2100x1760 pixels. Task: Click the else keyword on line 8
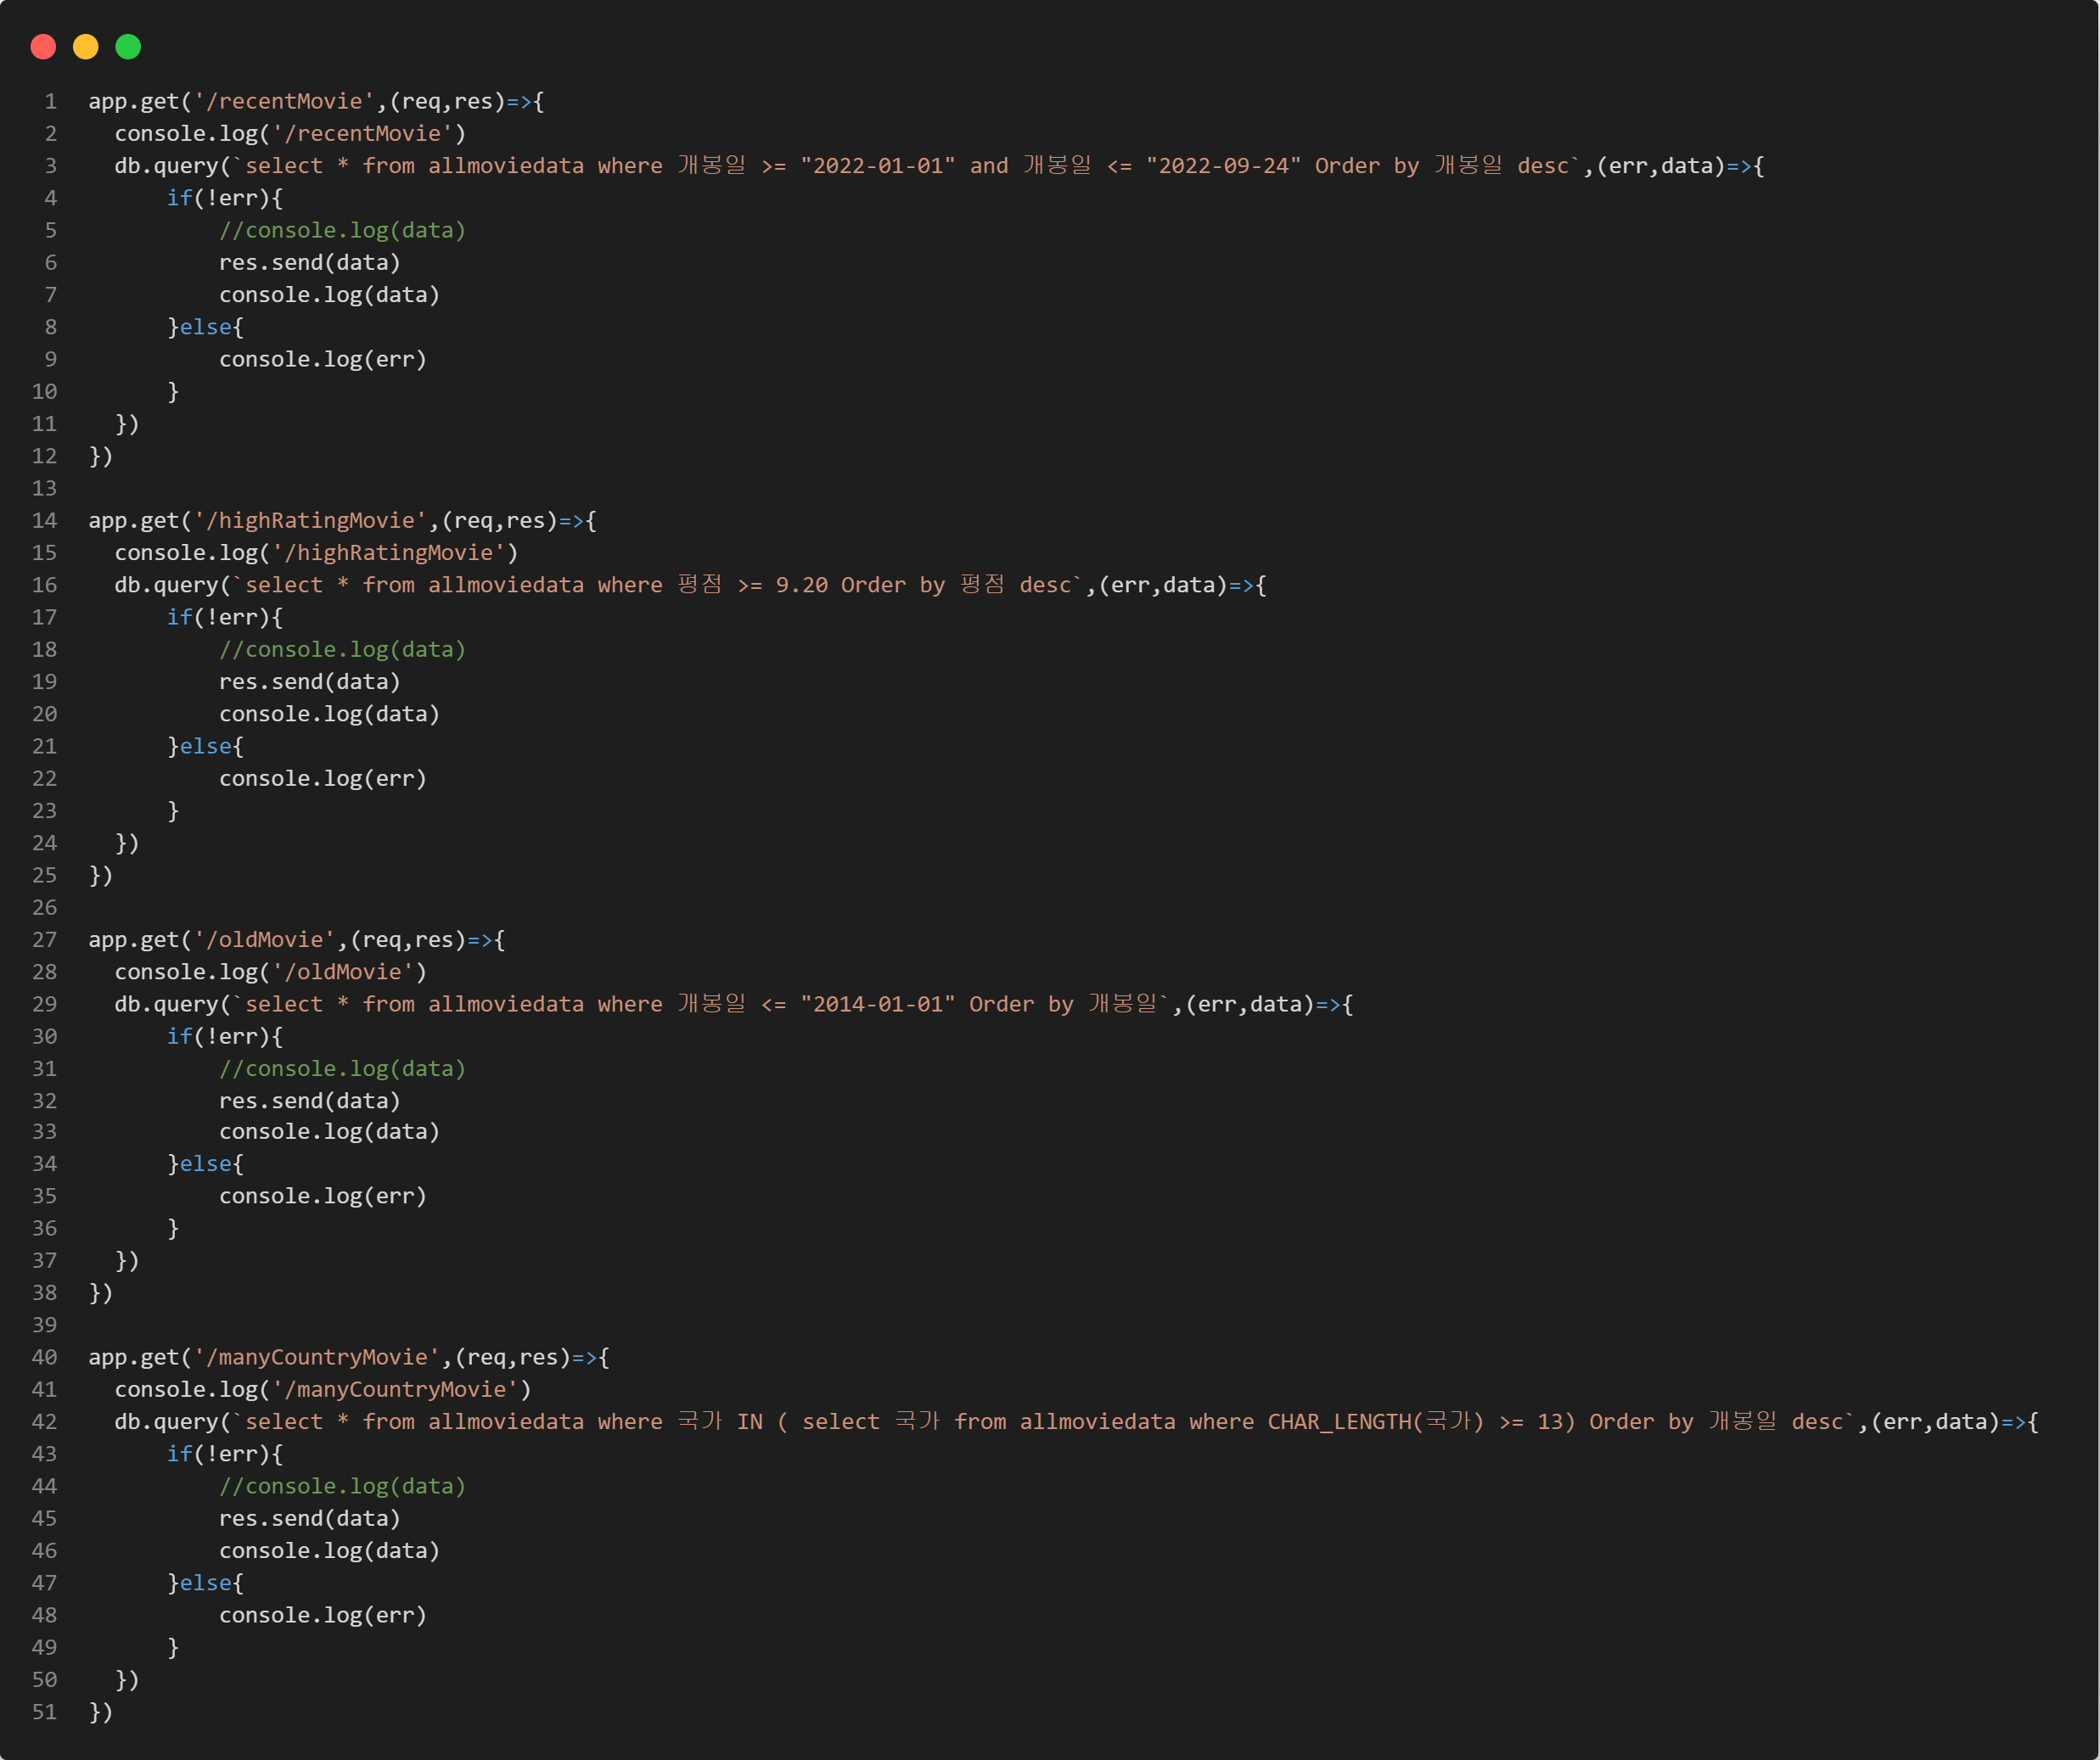coord(206,327)
